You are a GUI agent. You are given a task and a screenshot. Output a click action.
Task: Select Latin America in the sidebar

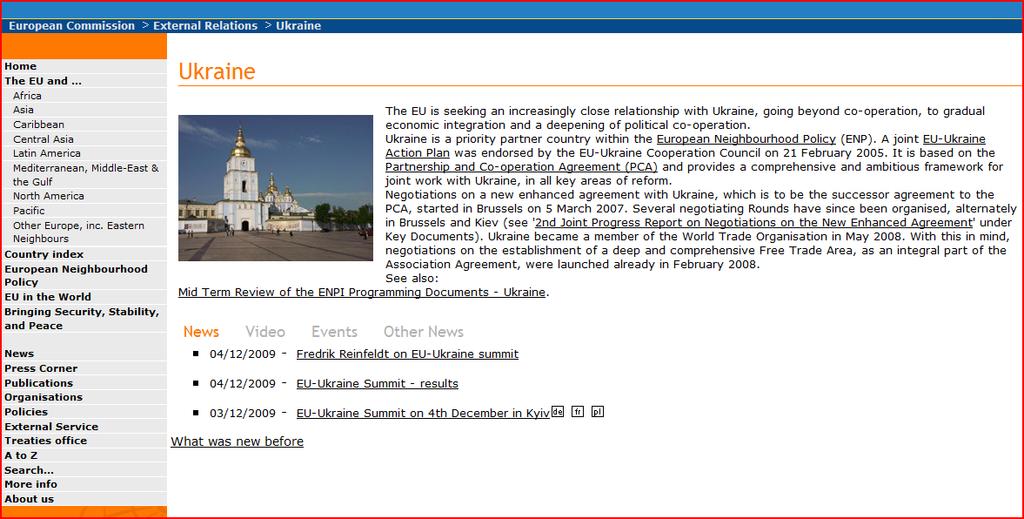coord(47,153)
